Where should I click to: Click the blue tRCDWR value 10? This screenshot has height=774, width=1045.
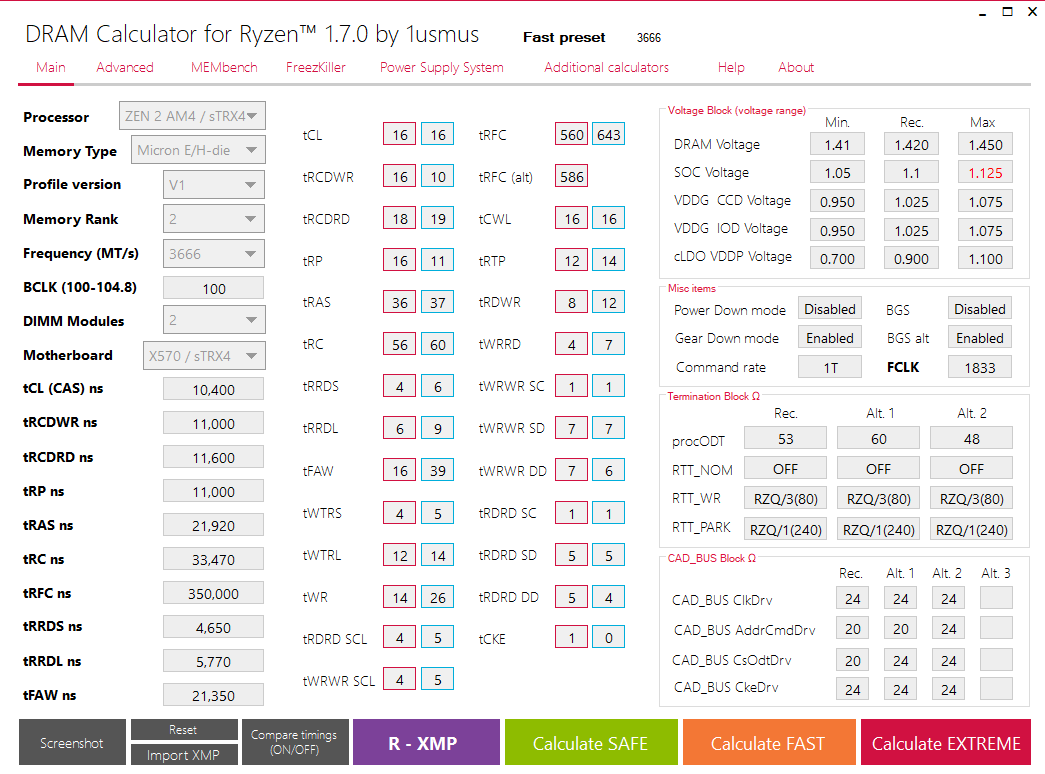[x=438, y=177]
